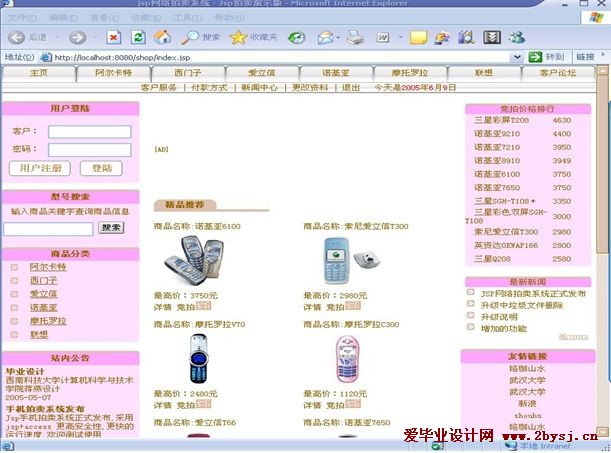
Task: Open 客户服务 in the sub menu
Action: [x=159, y=88]
